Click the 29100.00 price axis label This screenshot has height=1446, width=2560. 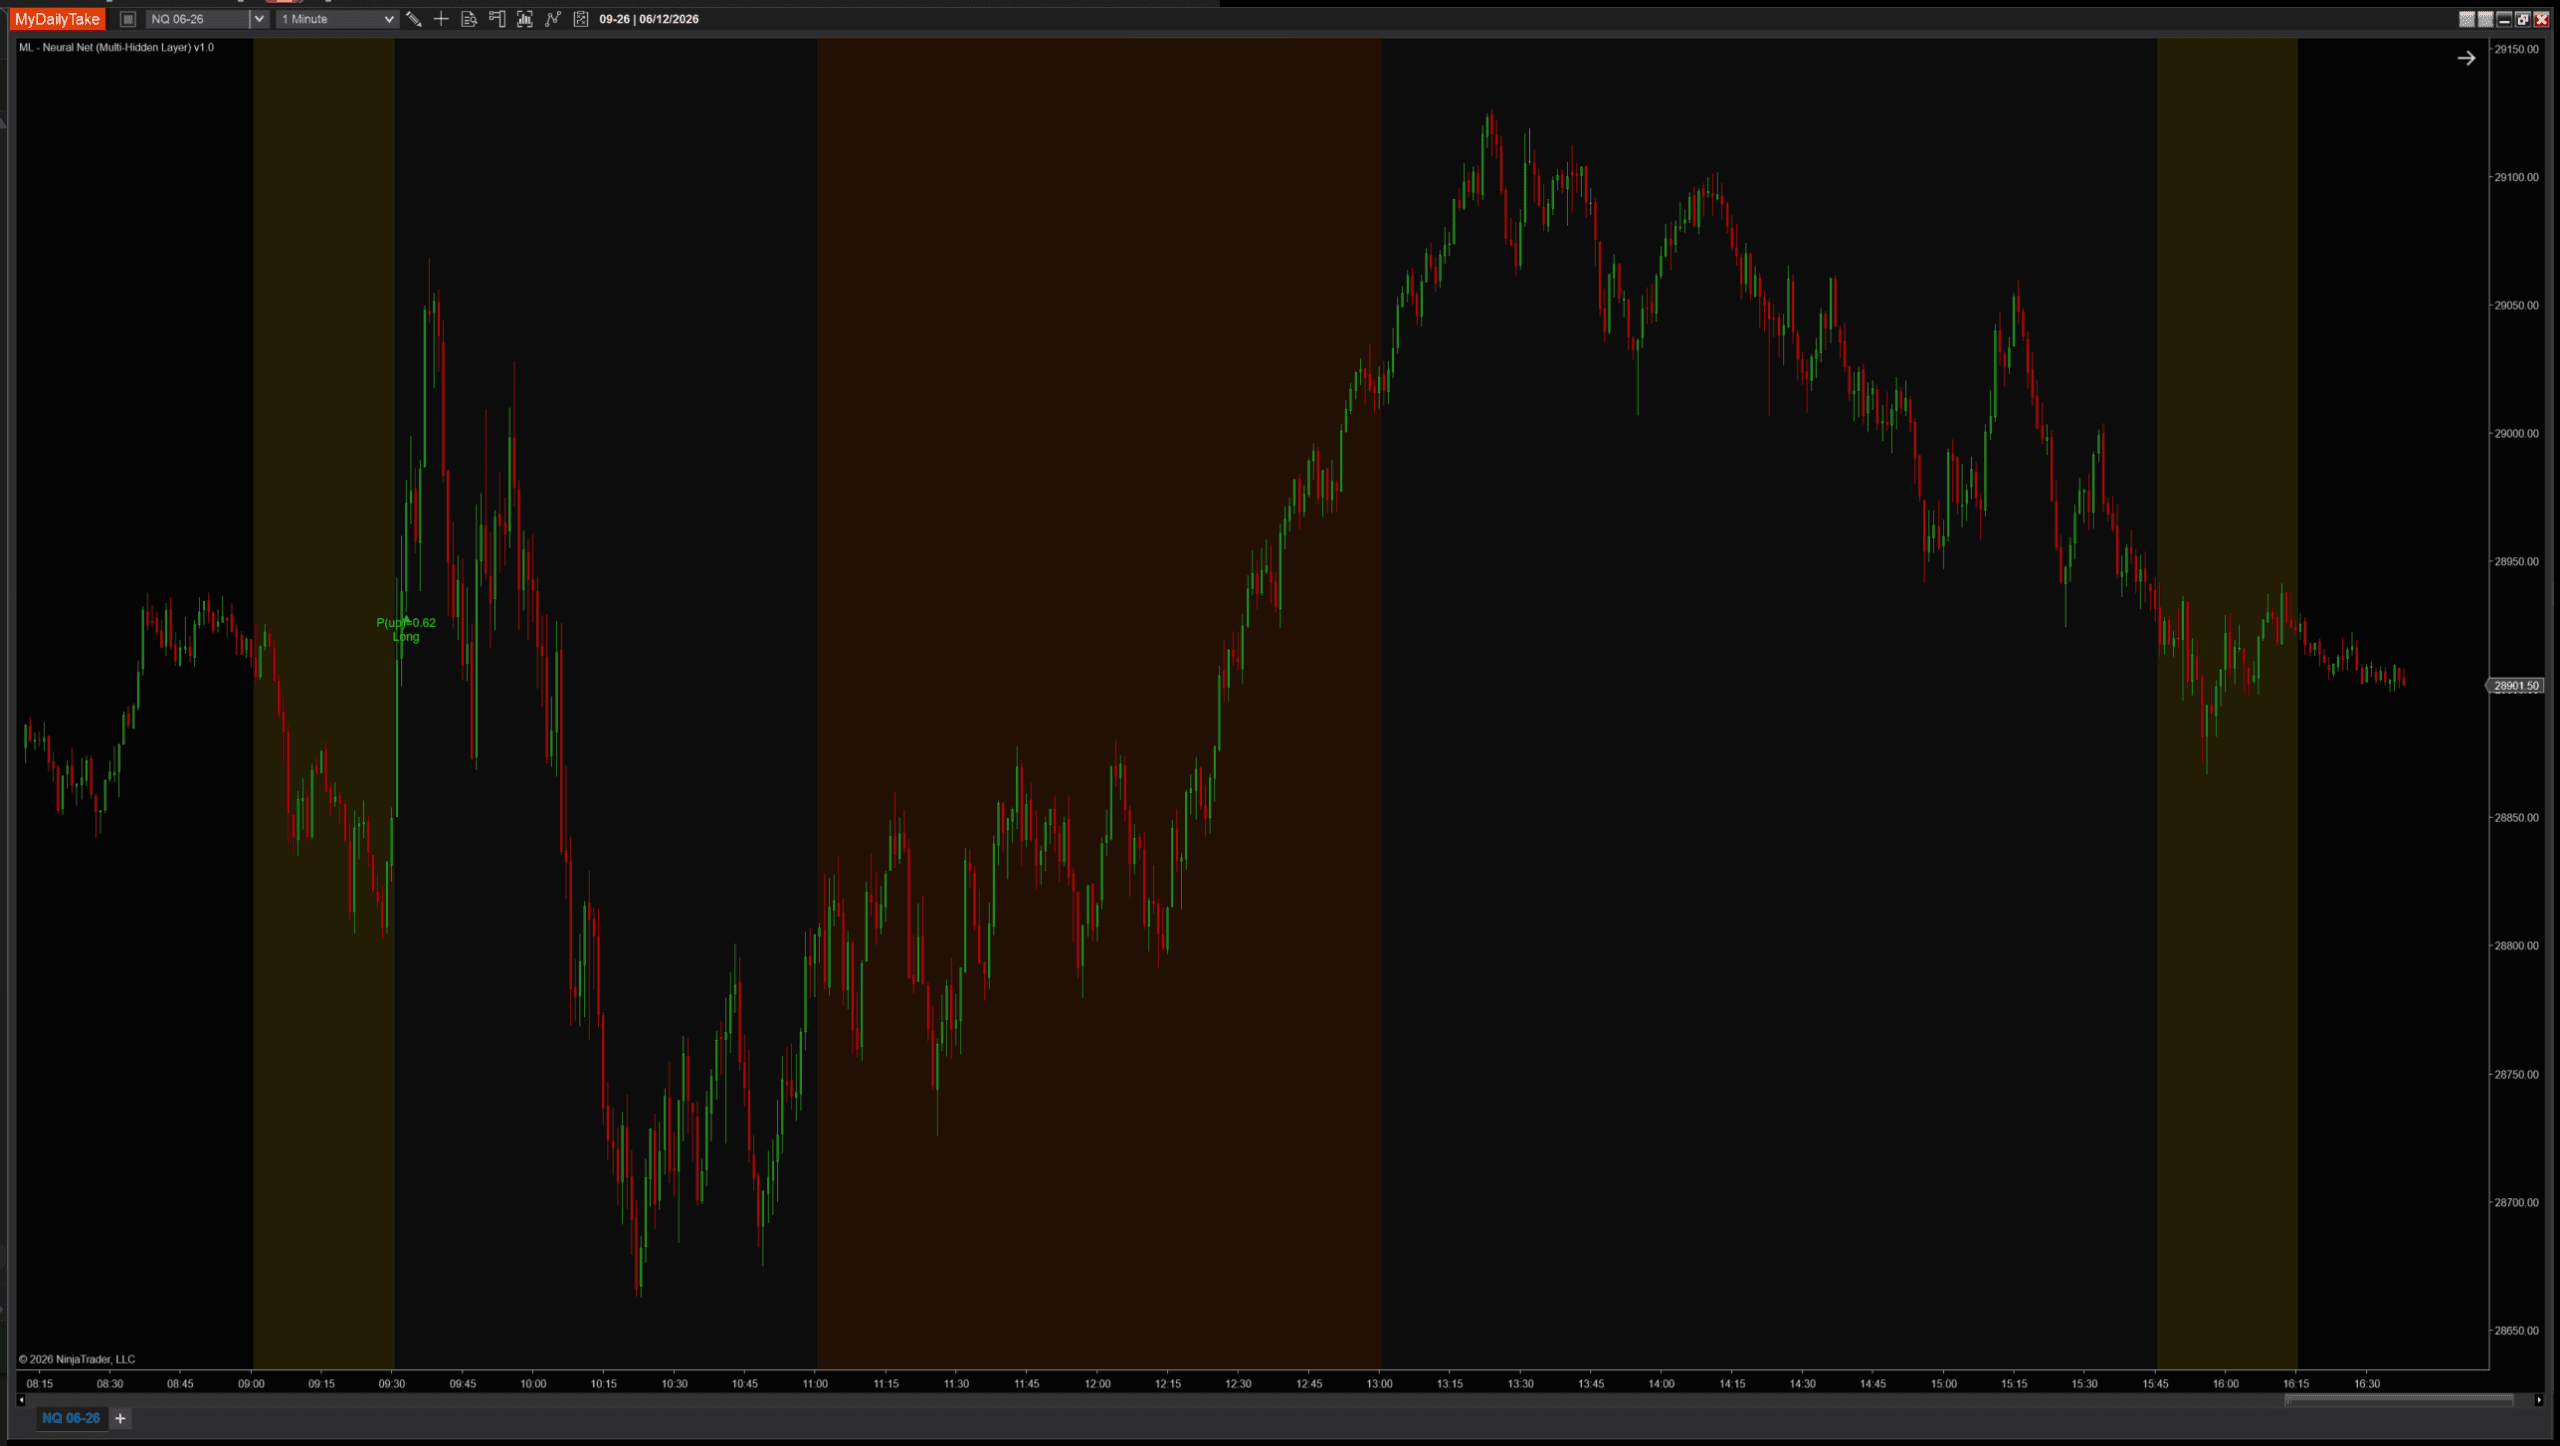[2516, 177]
